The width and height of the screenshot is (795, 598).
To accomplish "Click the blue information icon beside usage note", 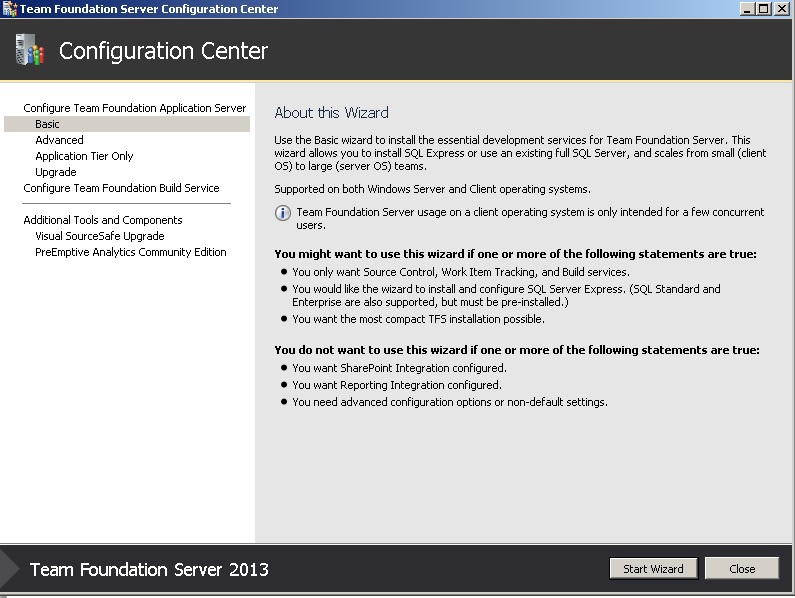I will pos(282,213).
